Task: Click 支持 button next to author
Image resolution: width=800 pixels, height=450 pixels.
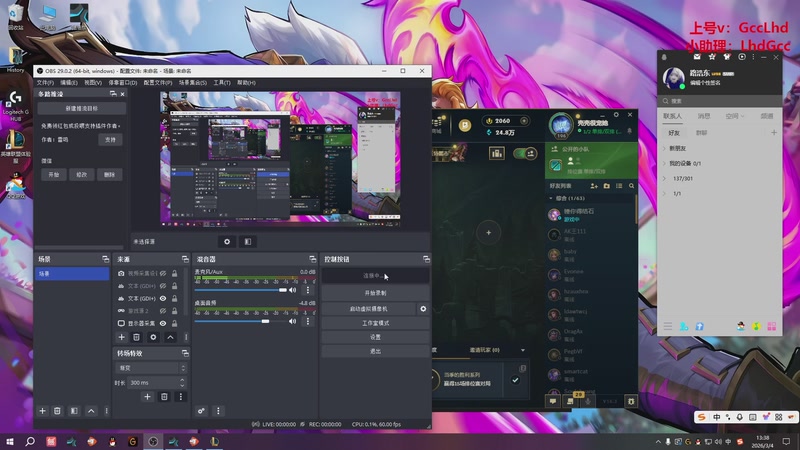Action: pos(110,139)
